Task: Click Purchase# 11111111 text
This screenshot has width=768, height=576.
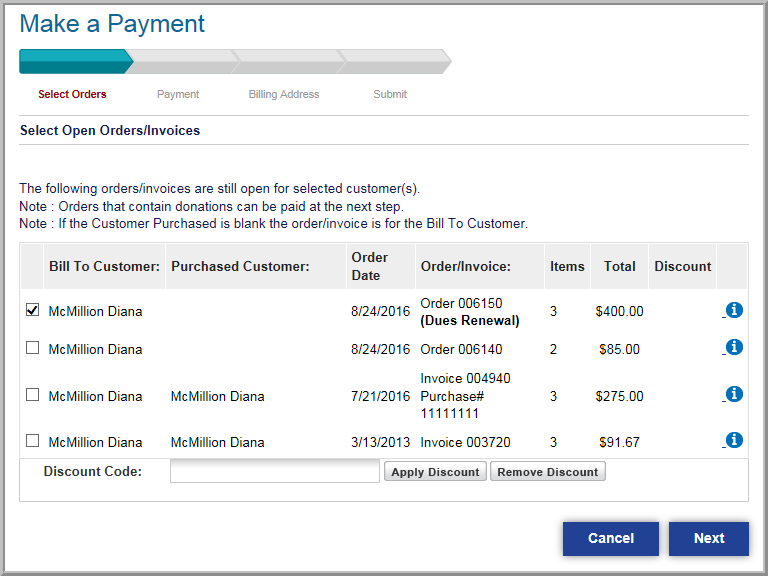Action: pyautogui.click(x=452, y=405)
